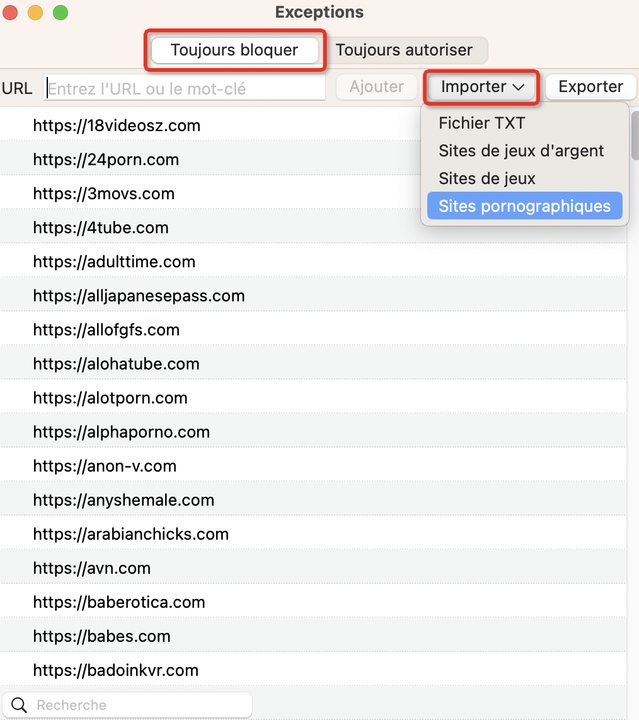639x720 pixels.
Task: Close the Exceptions window with red button
Action: [x=10, y=12]
